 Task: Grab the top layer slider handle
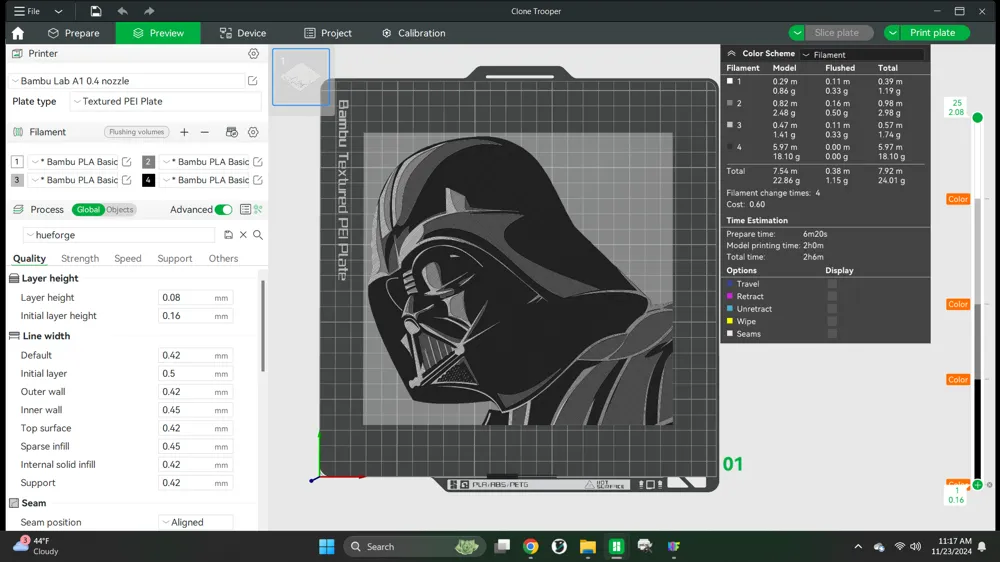[x=978, y=117]
